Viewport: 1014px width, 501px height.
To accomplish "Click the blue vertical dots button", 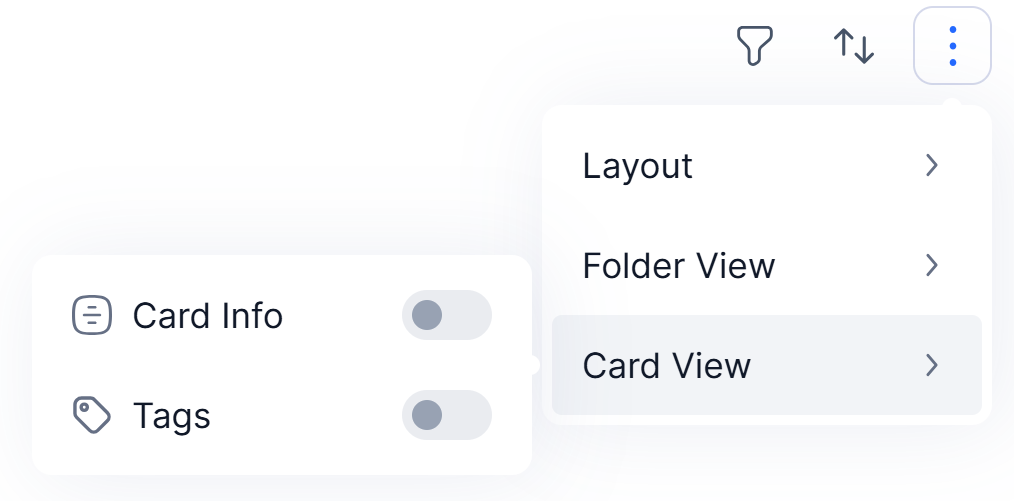I will (953, 46).
